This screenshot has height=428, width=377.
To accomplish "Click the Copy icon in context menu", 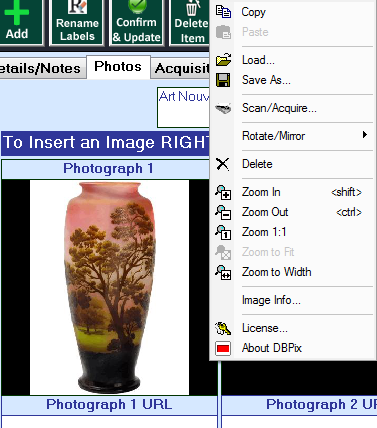I will pos(223,12).
